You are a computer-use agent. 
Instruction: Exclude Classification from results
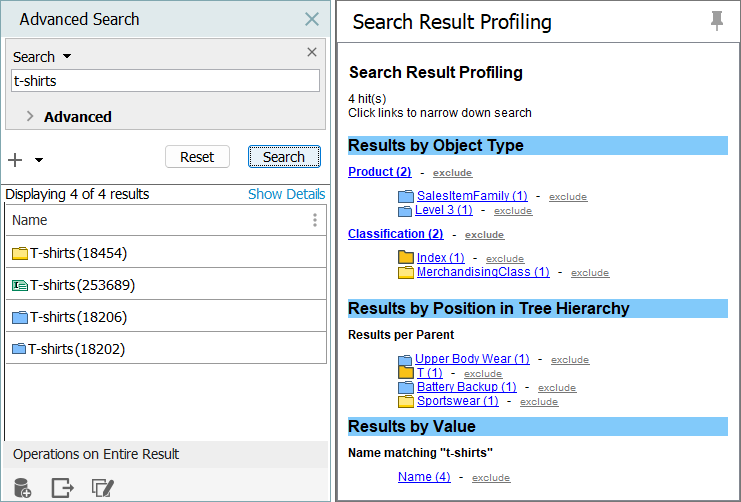(484, 235)
